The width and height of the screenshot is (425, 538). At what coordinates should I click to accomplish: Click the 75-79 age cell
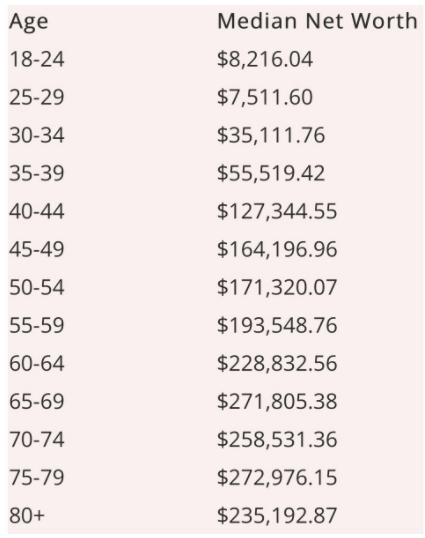(x=37, y=478)
